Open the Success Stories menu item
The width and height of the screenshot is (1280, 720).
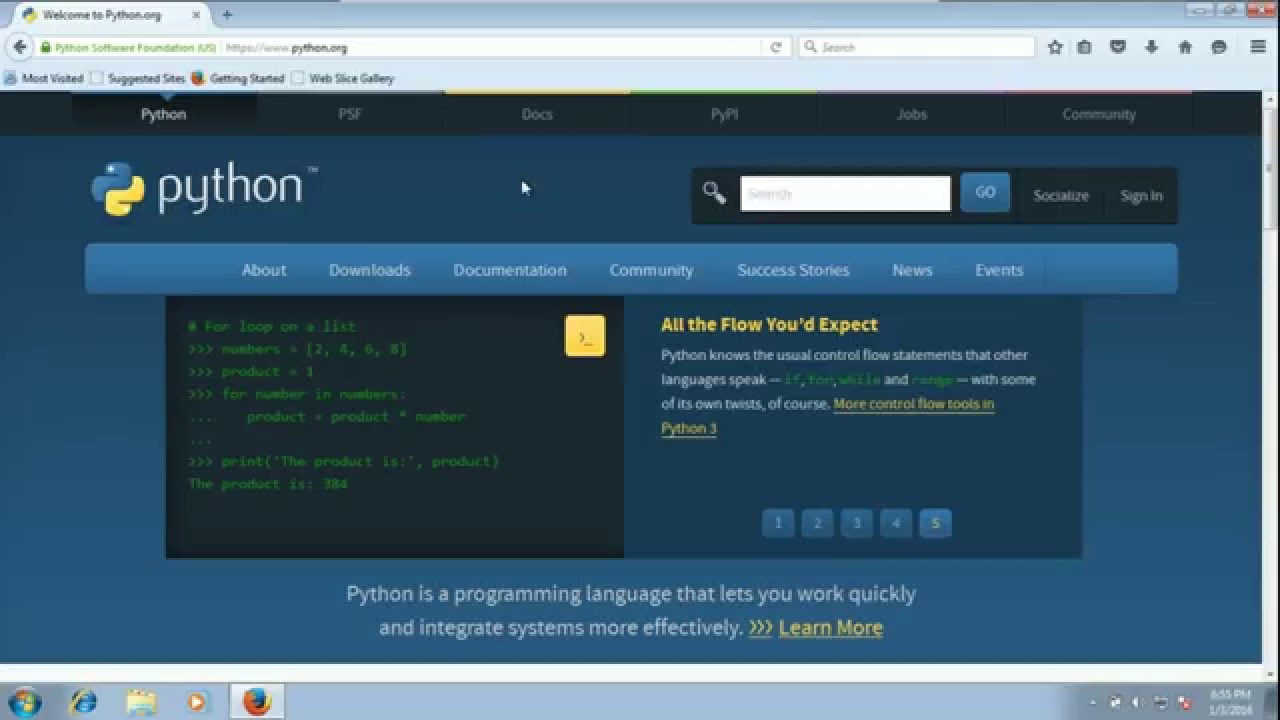(793, 270)
